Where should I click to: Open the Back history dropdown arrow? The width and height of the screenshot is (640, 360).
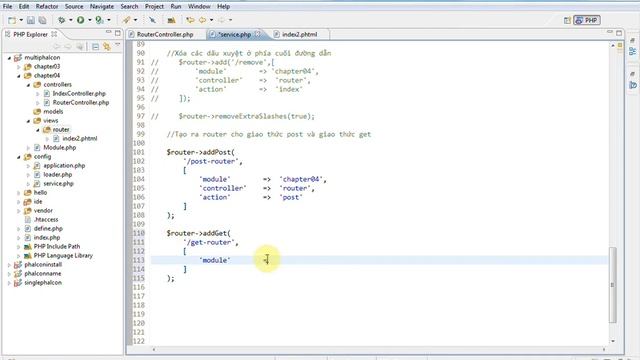(211, 20)
